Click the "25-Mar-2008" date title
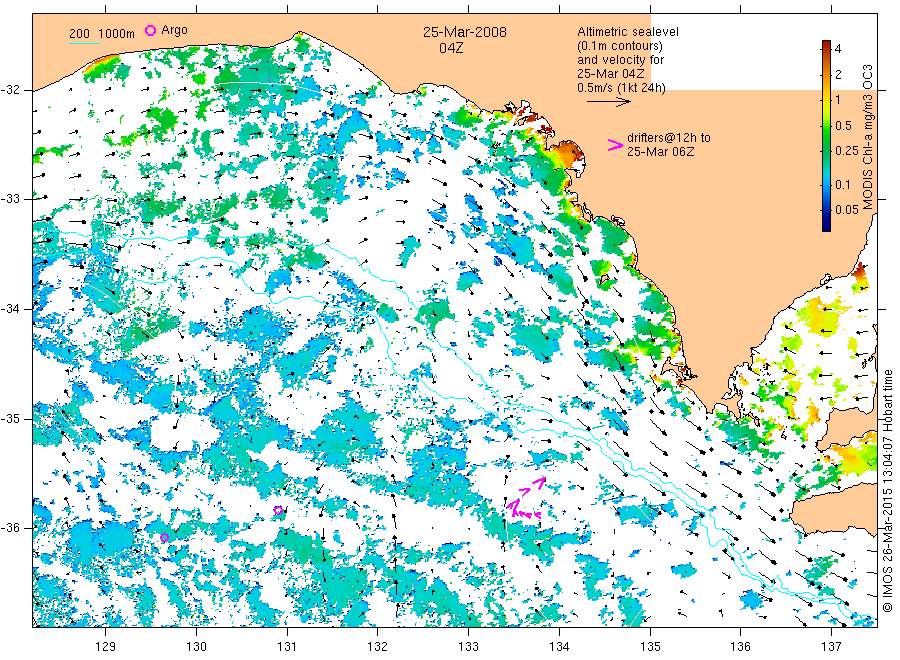This screenshot has height=660, width=900. (x=465, y=32)
